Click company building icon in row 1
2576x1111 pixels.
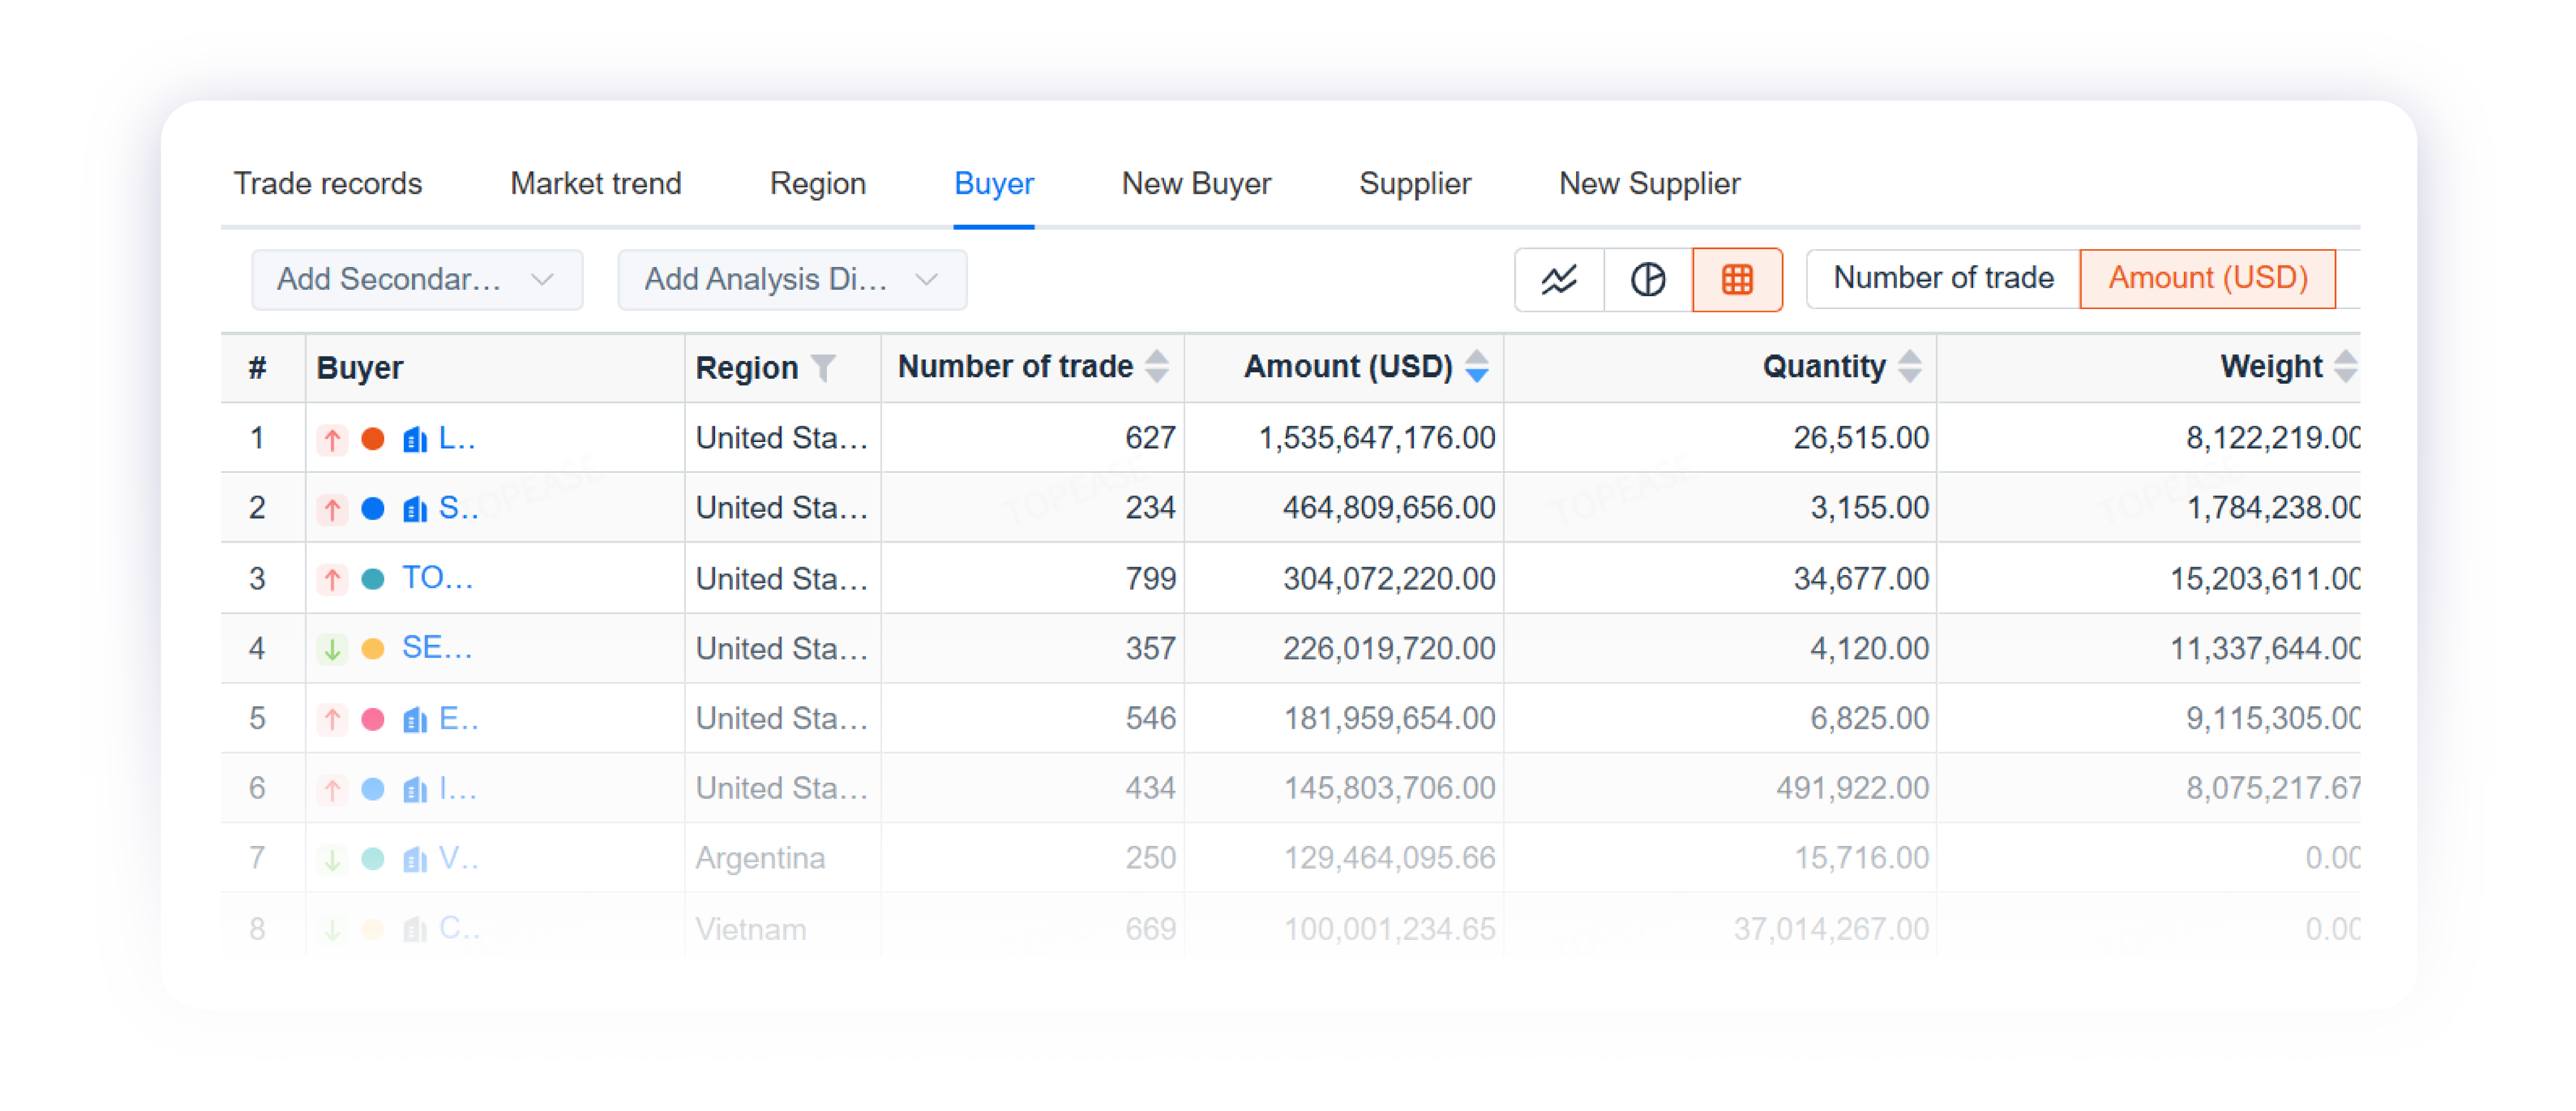(x=414, y=439)
